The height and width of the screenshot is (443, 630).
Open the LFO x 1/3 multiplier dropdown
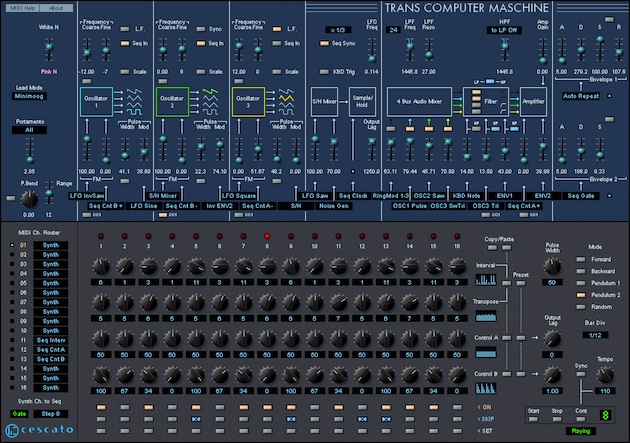coord(338,30)
